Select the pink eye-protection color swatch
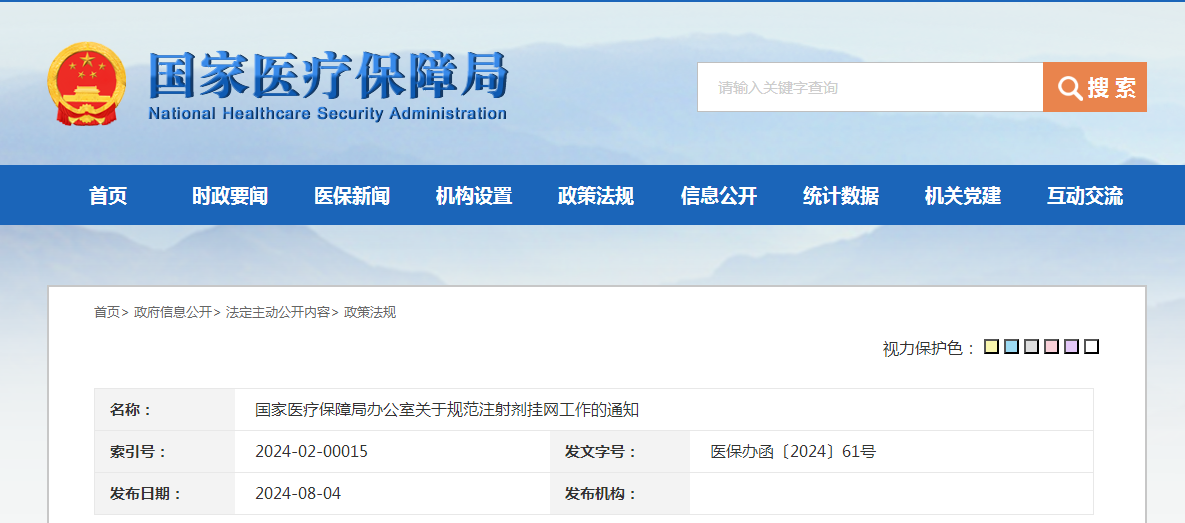The width and height of the screenshot is (1185, 523). coord(1051,347)
